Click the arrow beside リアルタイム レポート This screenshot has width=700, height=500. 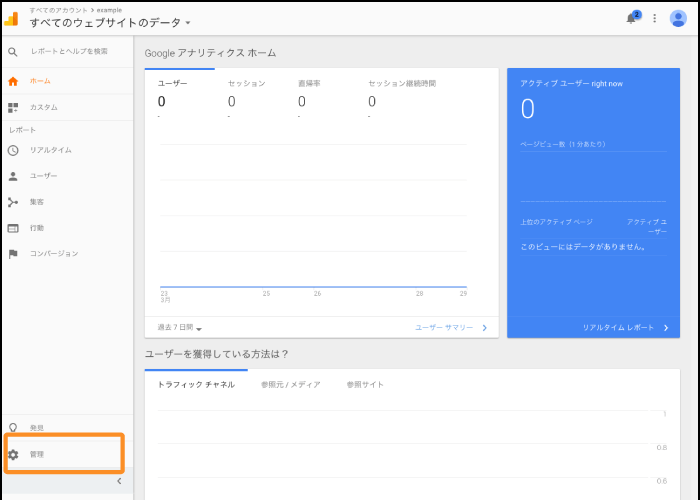click(666, 328)
